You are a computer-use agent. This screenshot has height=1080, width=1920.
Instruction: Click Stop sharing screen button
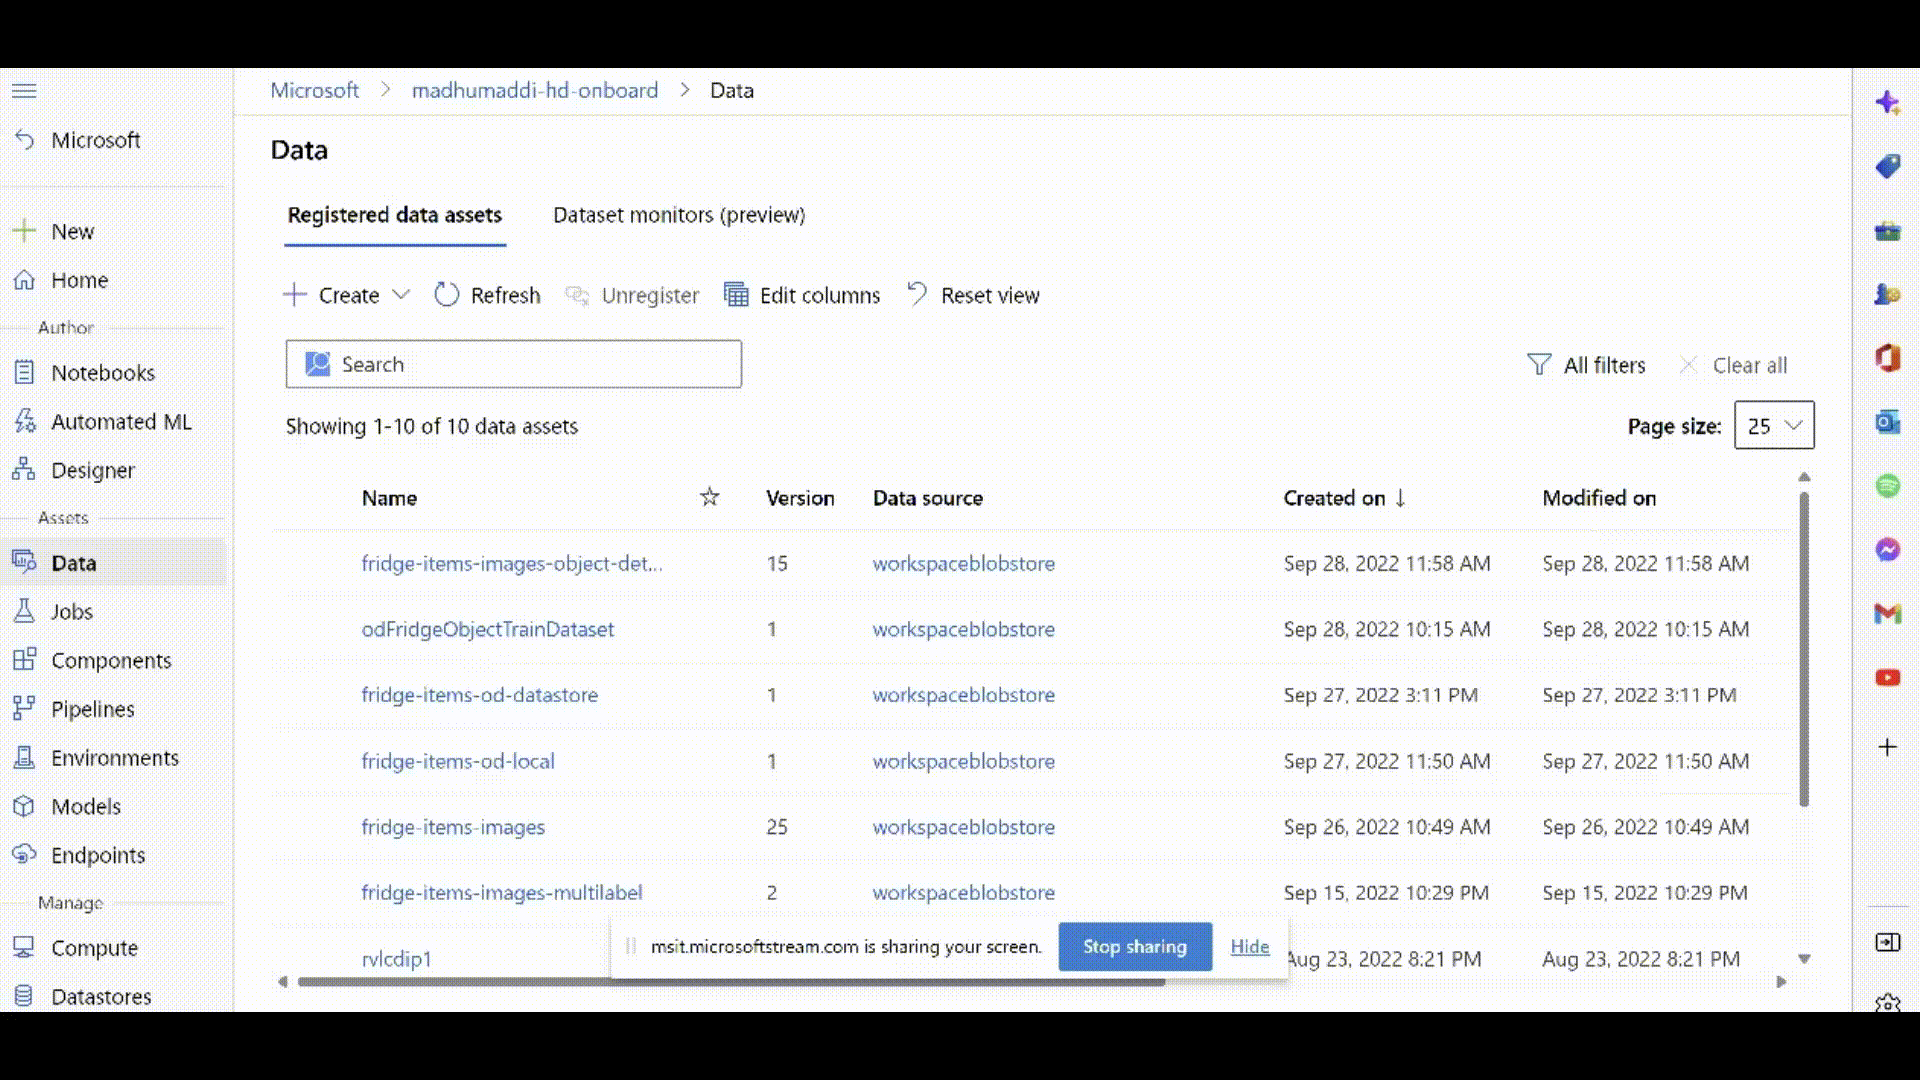[x=1134, y=945]
